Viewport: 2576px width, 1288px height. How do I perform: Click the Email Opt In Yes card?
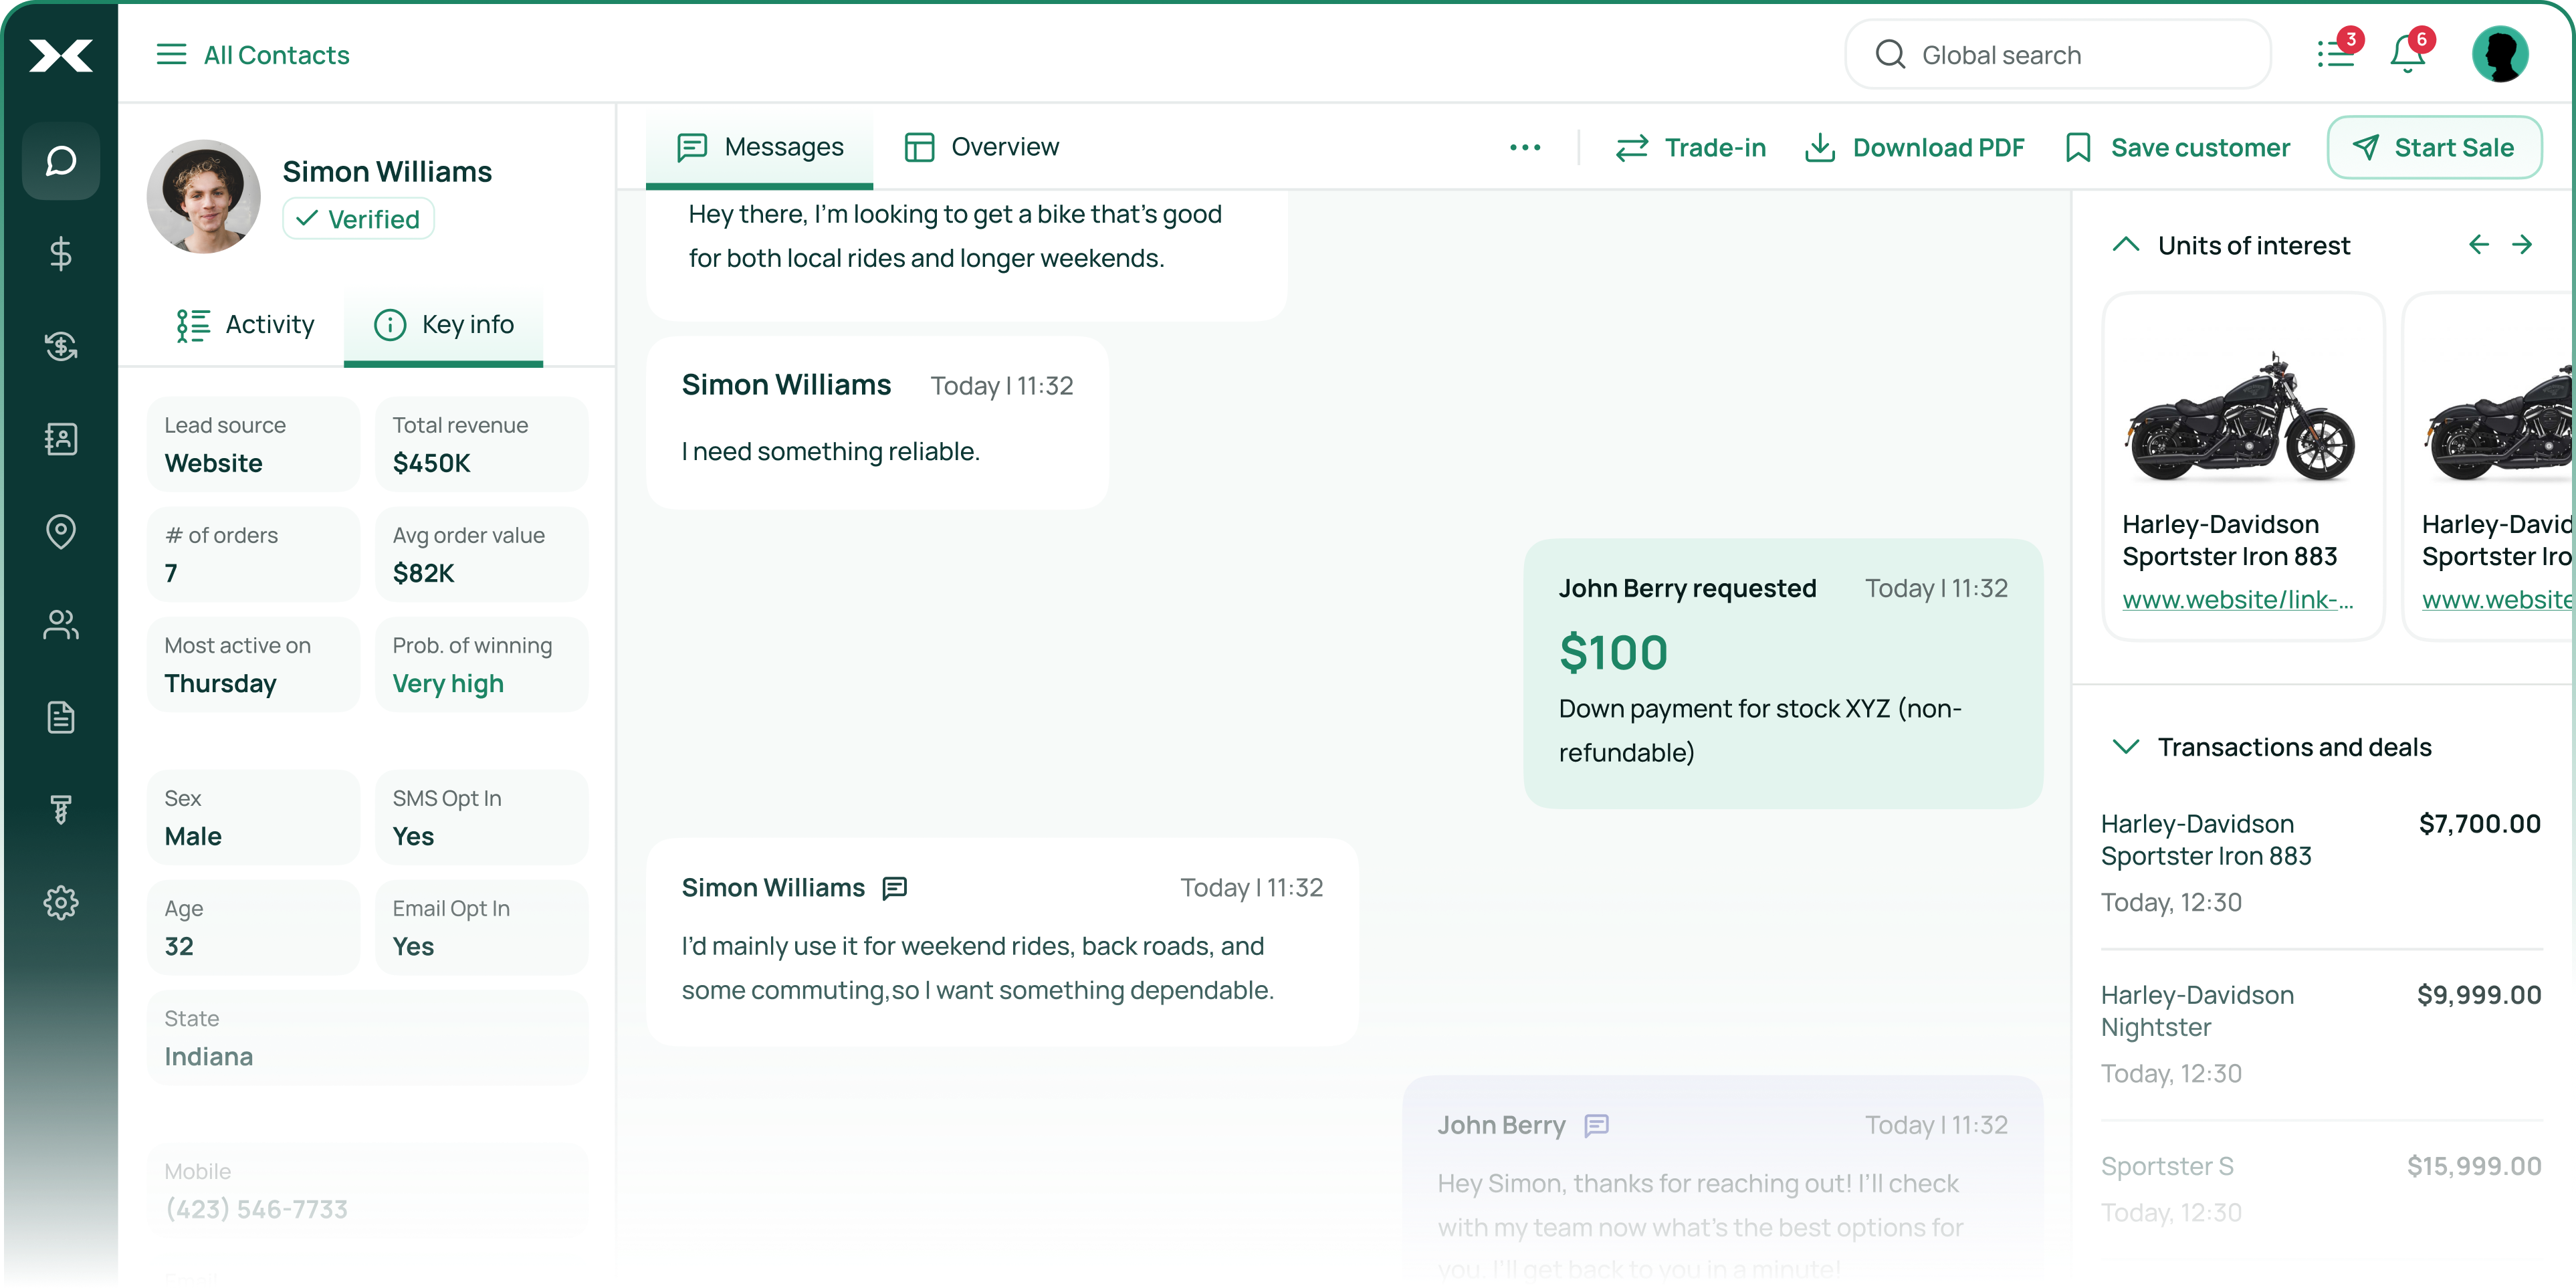click(x=482, y=927)
